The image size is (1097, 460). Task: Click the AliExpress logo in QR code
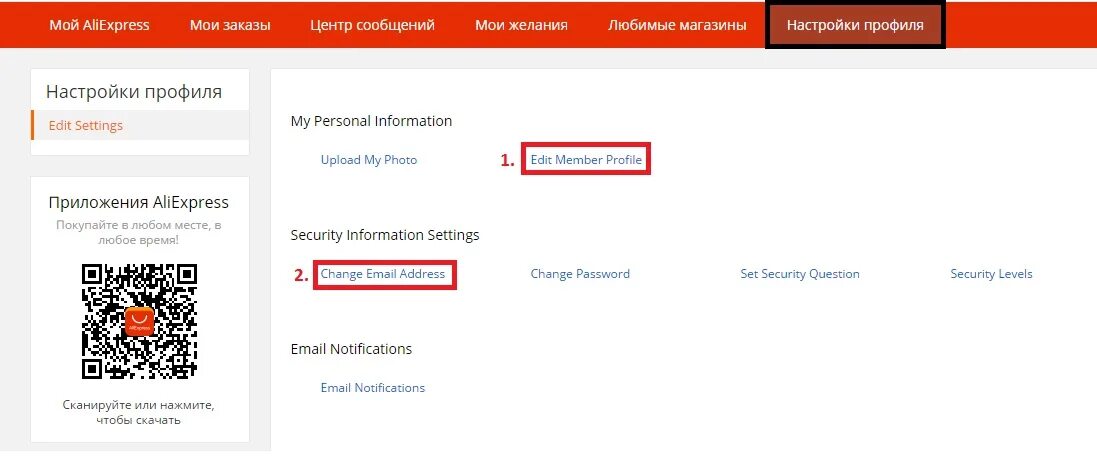pos(139,321)
